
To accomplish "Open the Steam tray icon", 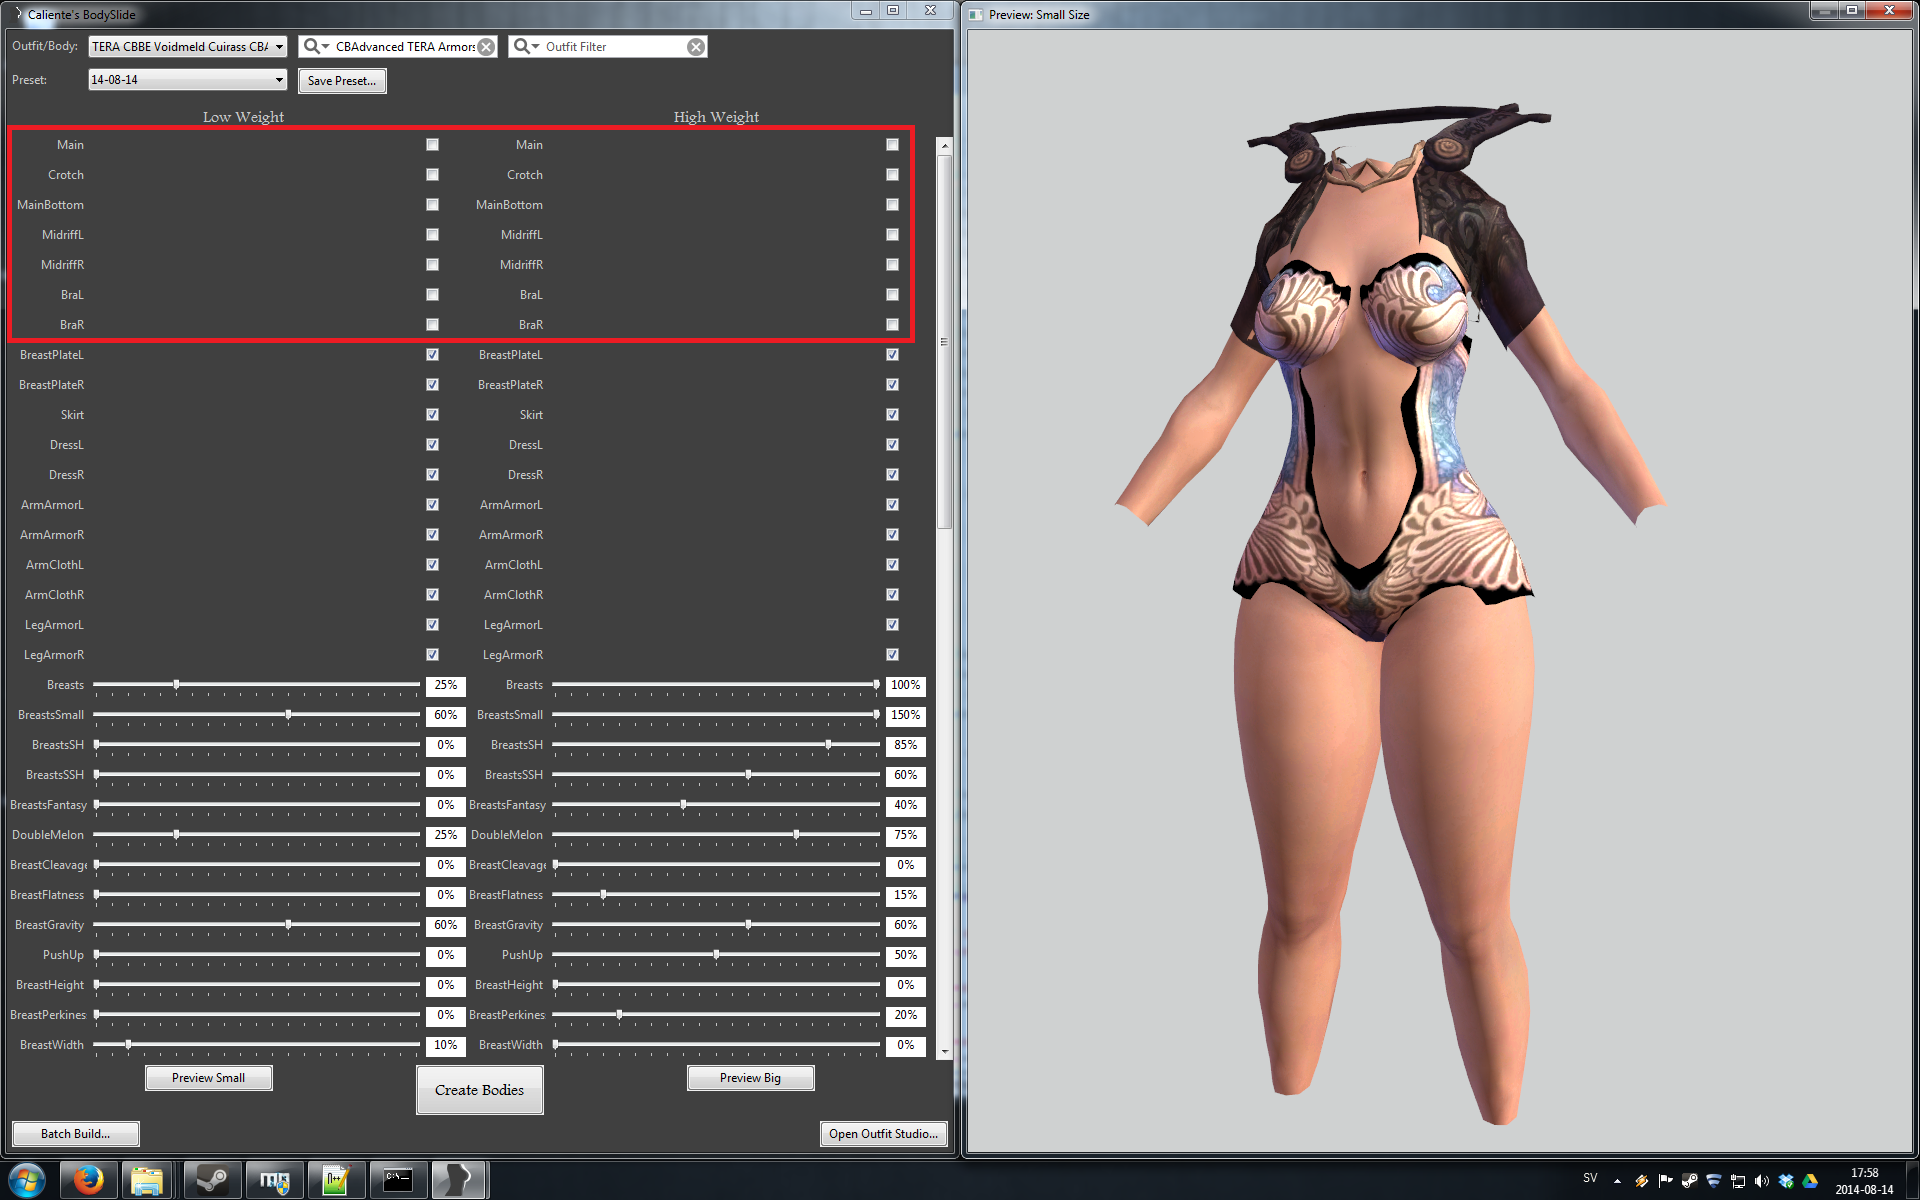I will (x=1689, y=1181).
